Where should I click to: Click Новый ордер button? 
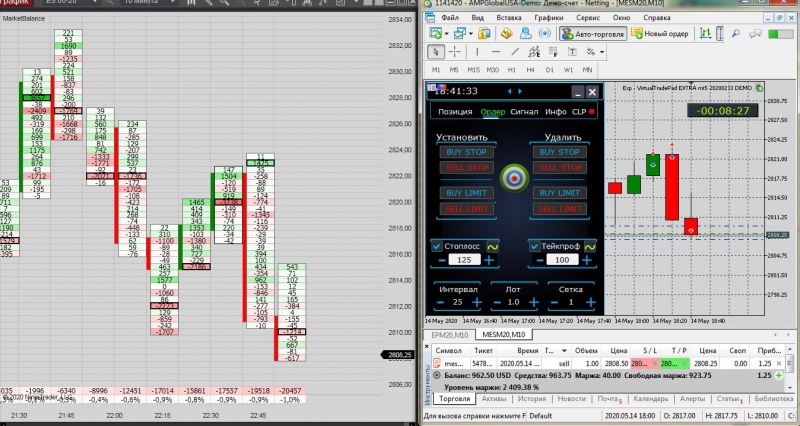point(660,34)
